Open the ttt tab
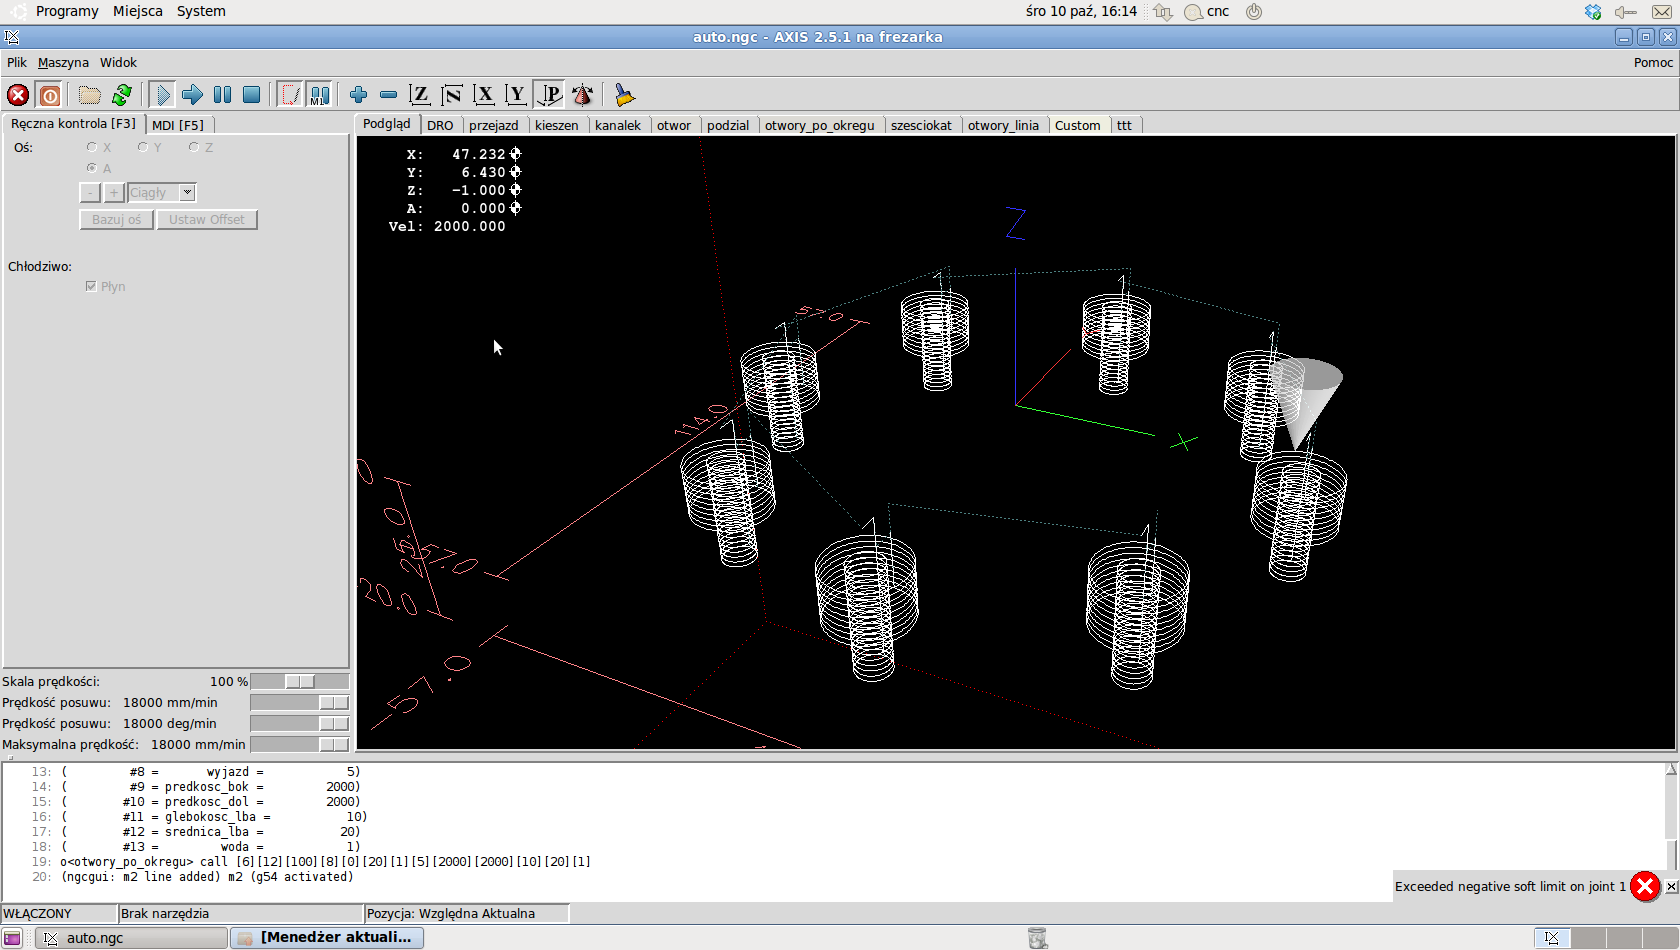The image size is (1680, 950). click(x=1124, y=125)
